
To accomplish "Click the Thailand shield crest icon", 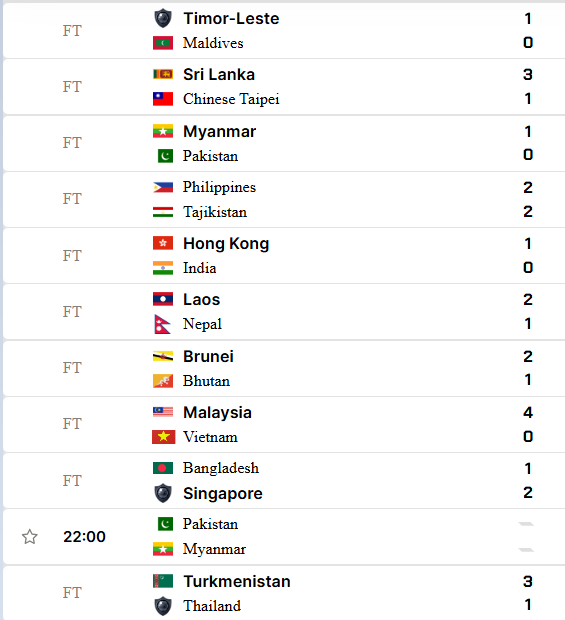I will (x=163, y=606).
